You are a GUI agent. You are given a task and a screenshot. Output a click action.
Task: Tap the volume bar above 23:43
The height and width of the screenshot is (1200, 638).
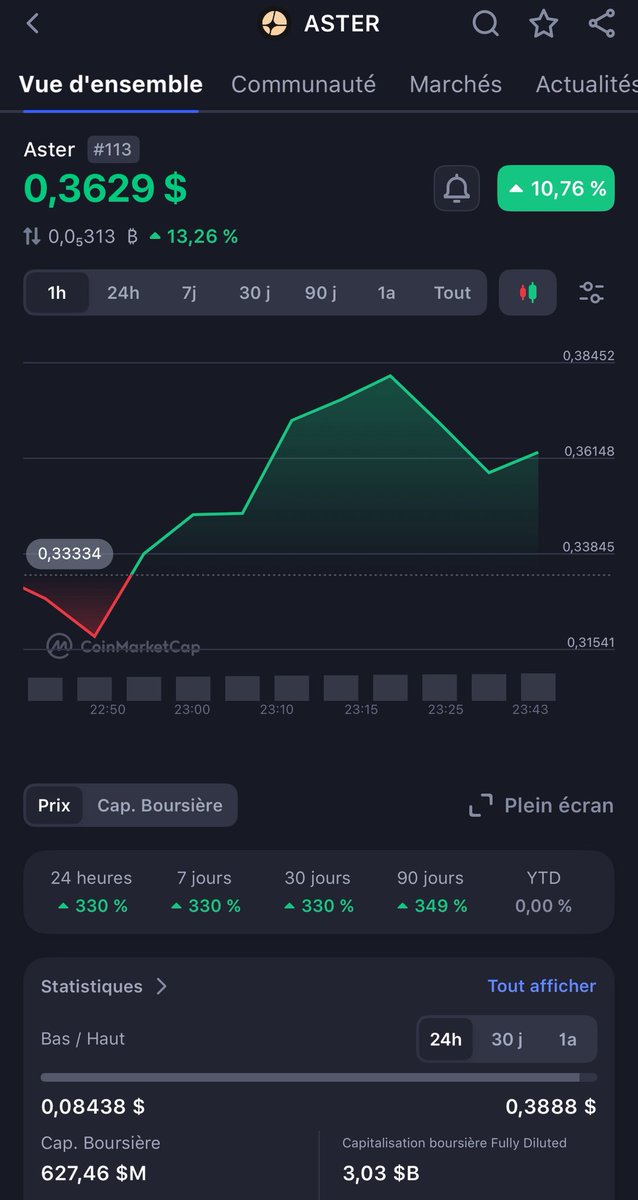[538, 687]
